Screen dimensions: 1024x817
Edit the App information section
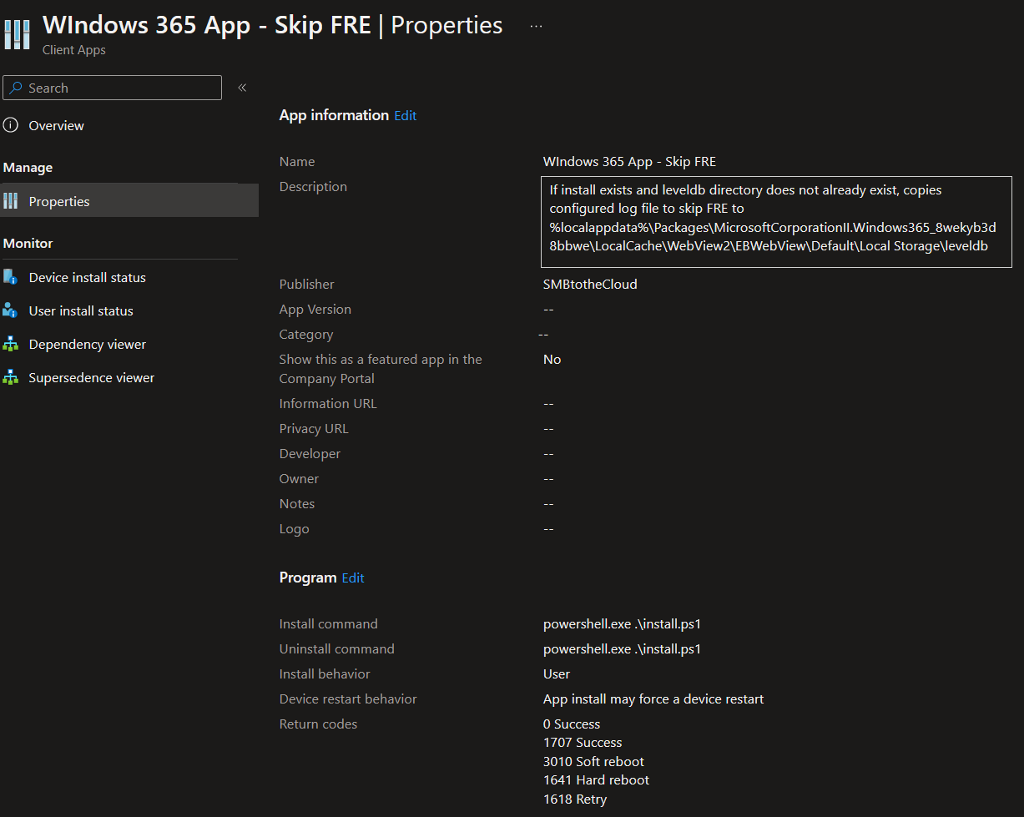[405, 116]
